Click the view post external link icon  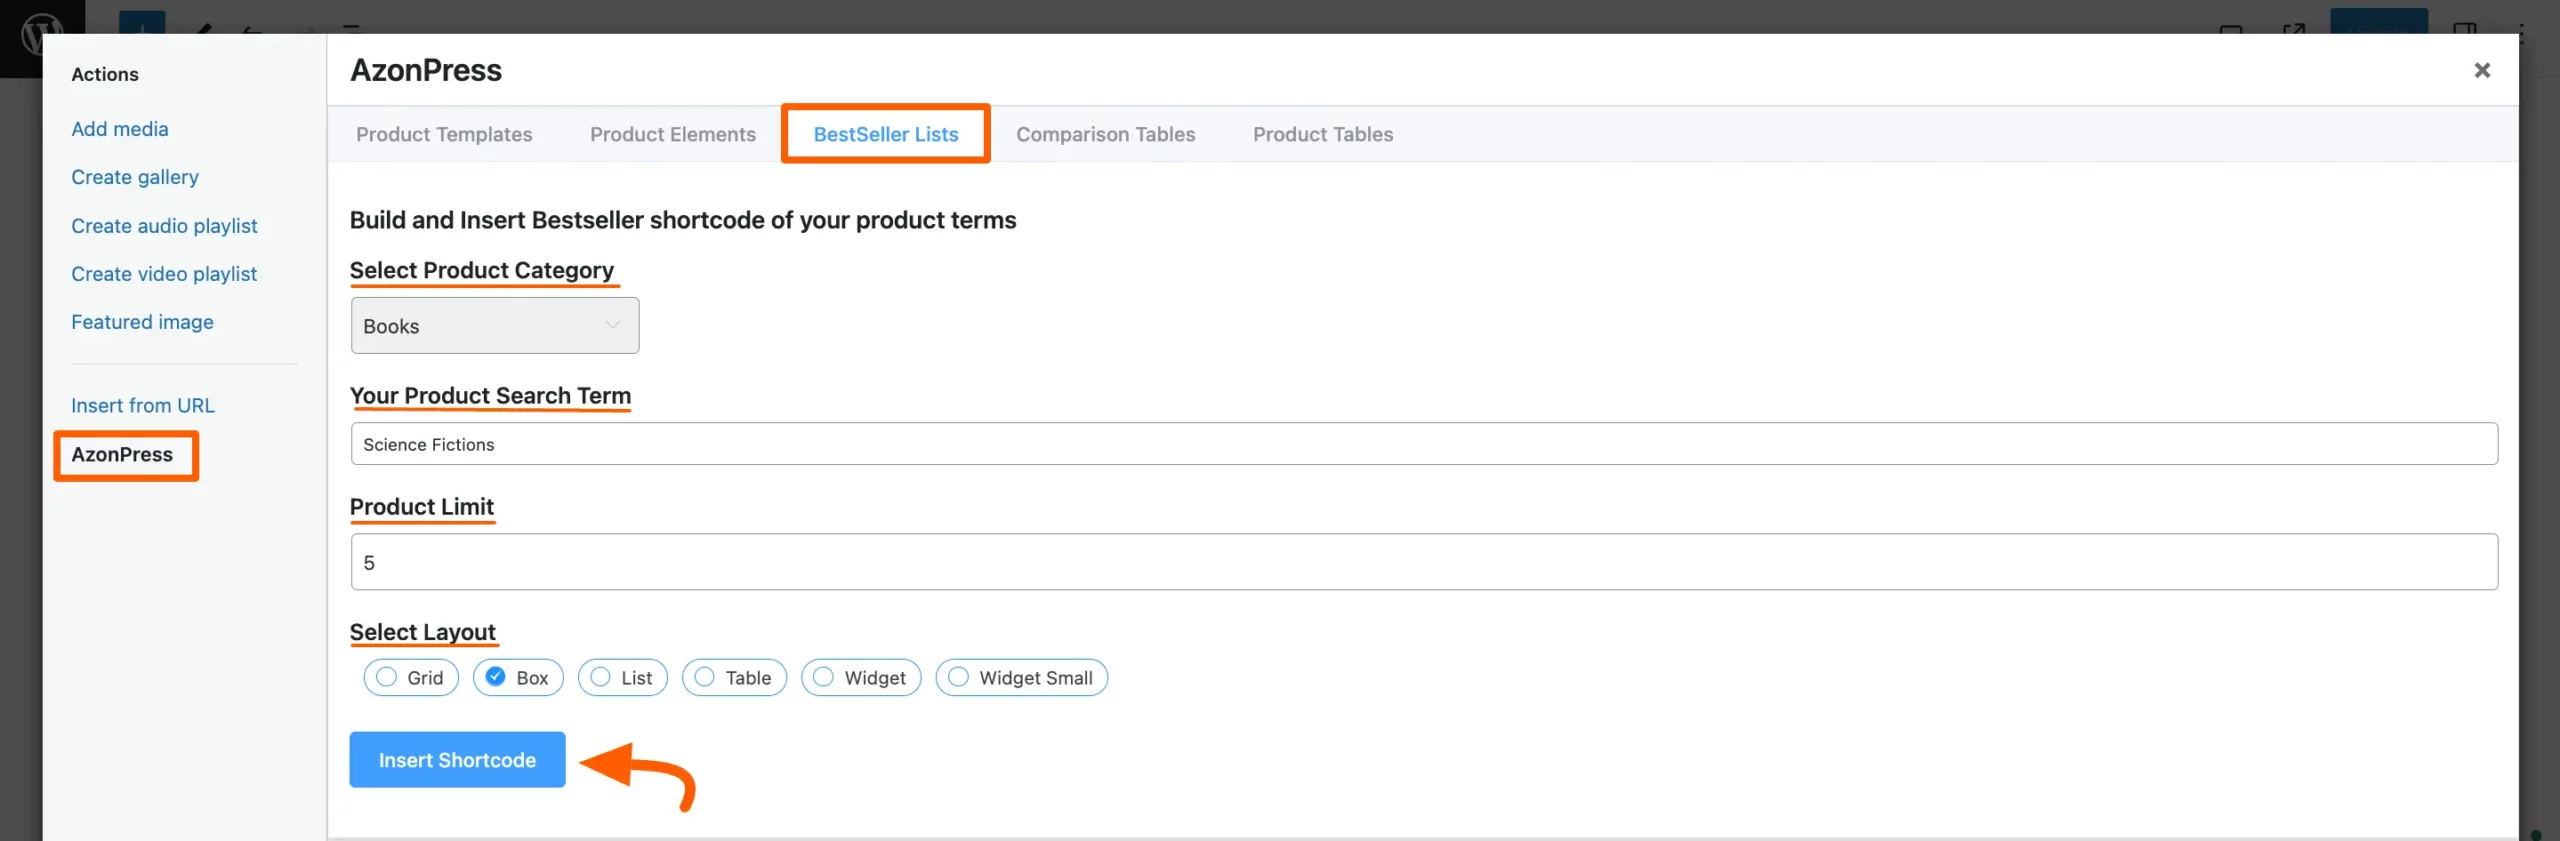(2293, 28)
